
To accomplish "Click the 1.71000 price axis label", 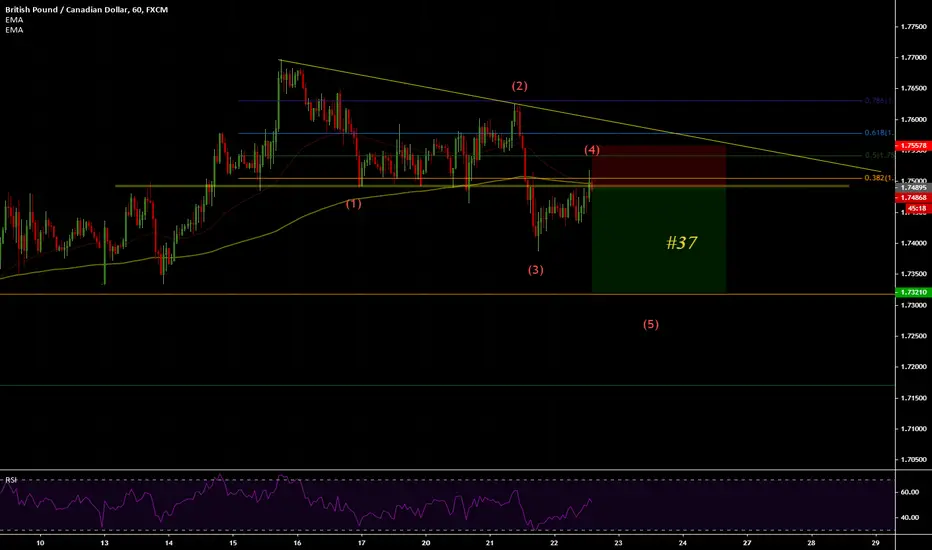I will (x=914, y=429).
